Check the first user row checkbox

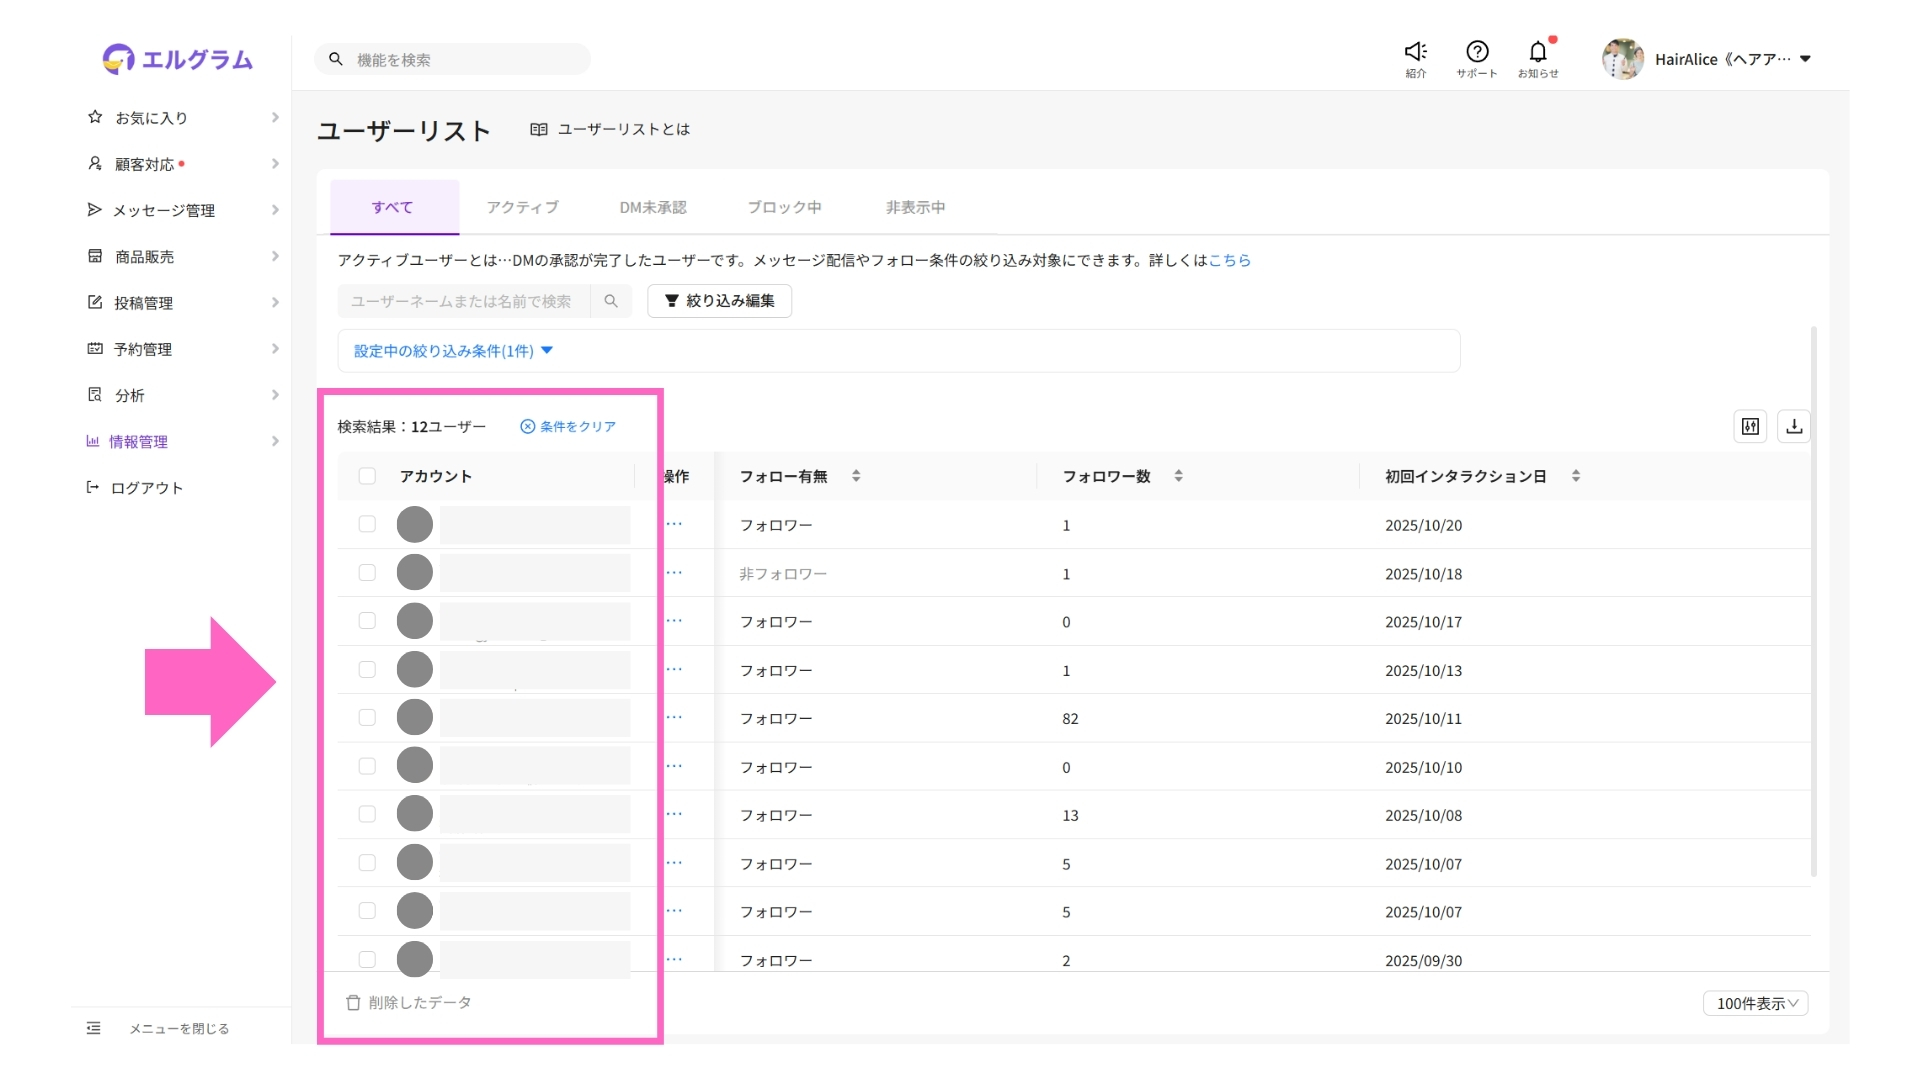[x=367, y=524]
